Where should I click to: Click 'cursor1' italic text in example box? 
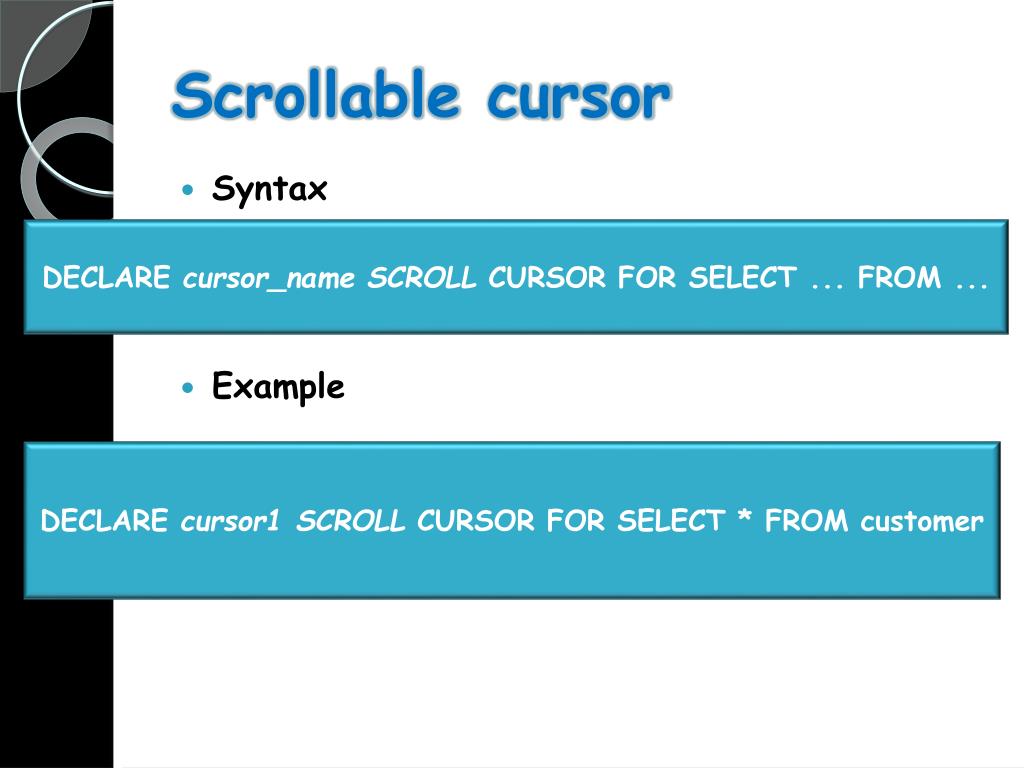tap(230, 521)
